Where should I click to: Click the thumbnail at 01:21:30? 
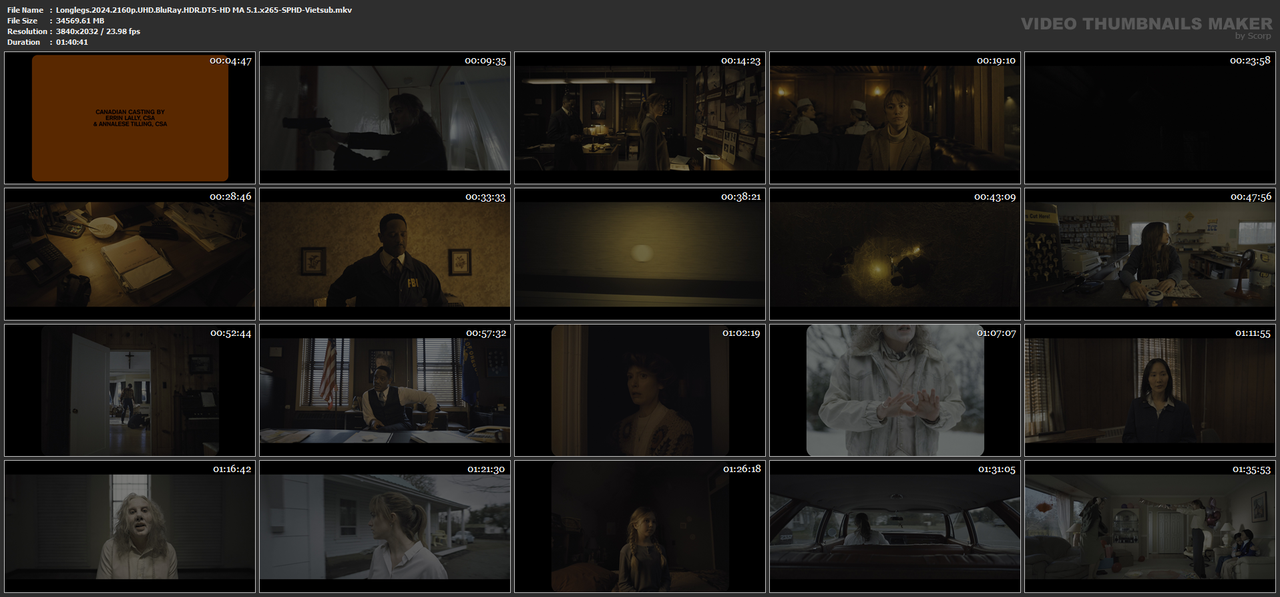385,526
